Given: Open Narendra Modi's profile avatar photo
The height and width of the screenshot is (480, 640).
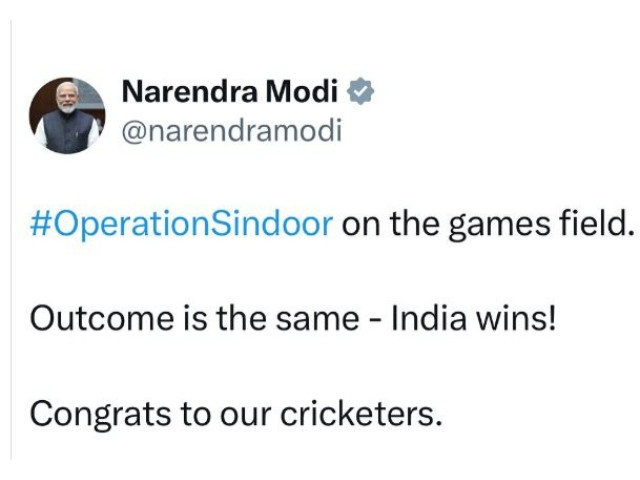Looking at the screenshot, I should 67,116.
